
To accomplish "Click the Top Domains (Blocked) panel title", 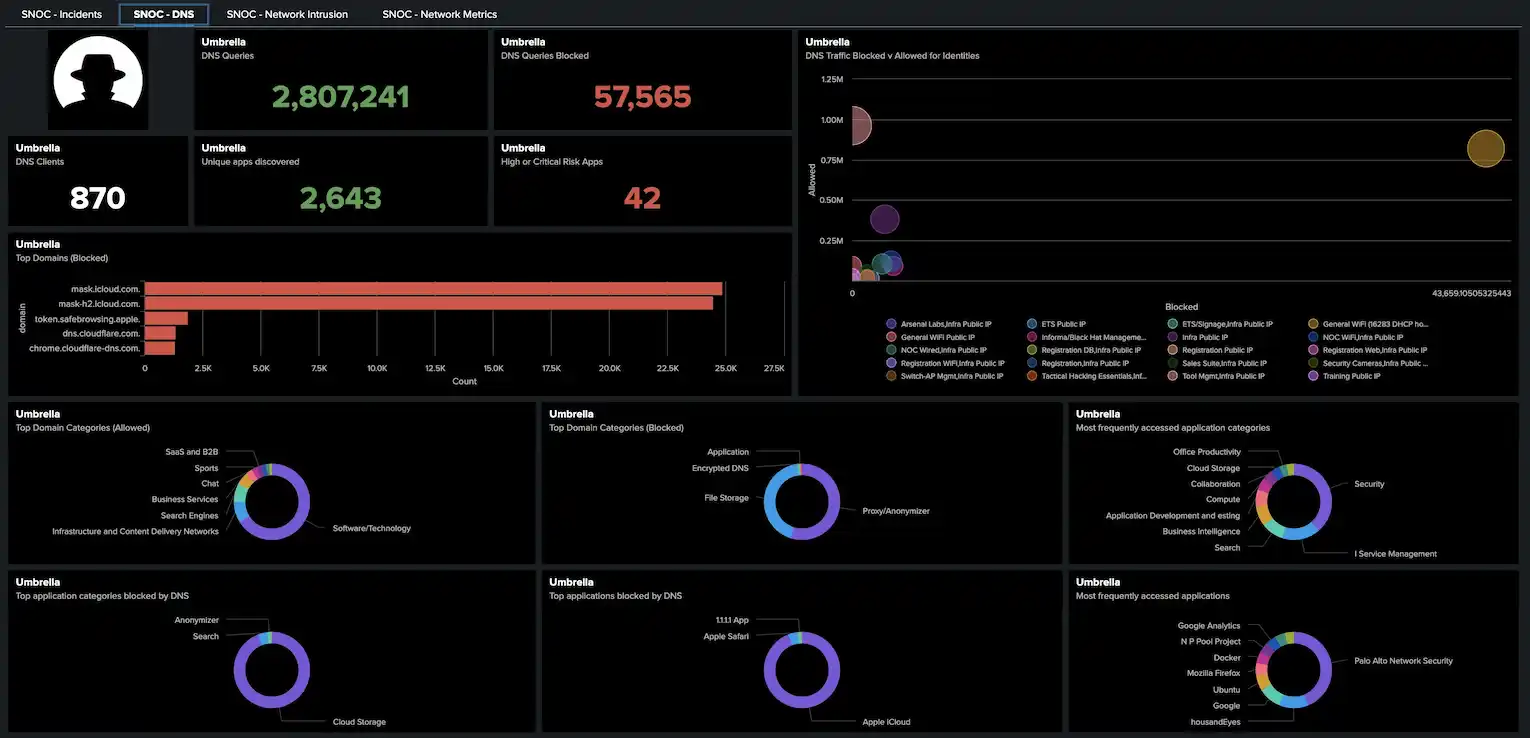I will pos(62,258).
